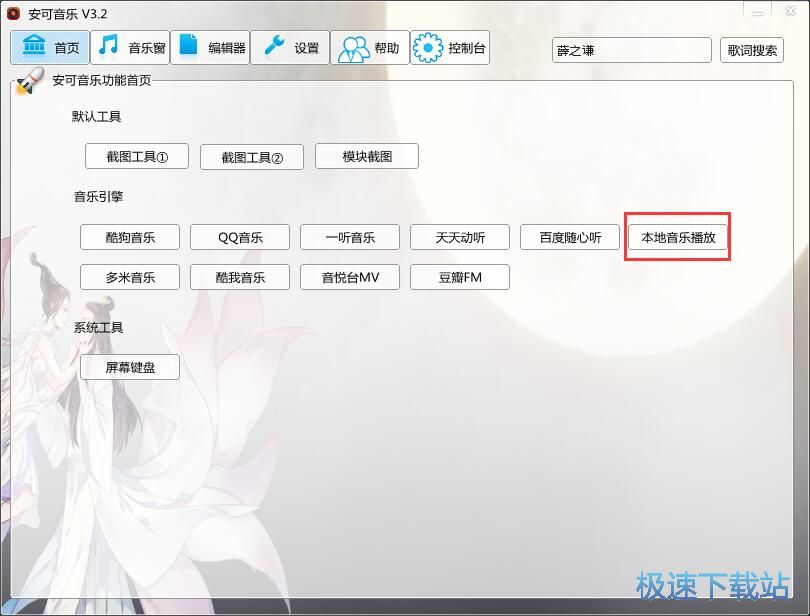Open the 帮助 help tab
This screenshot has height=616, width=810.
(x=370, y=48)
